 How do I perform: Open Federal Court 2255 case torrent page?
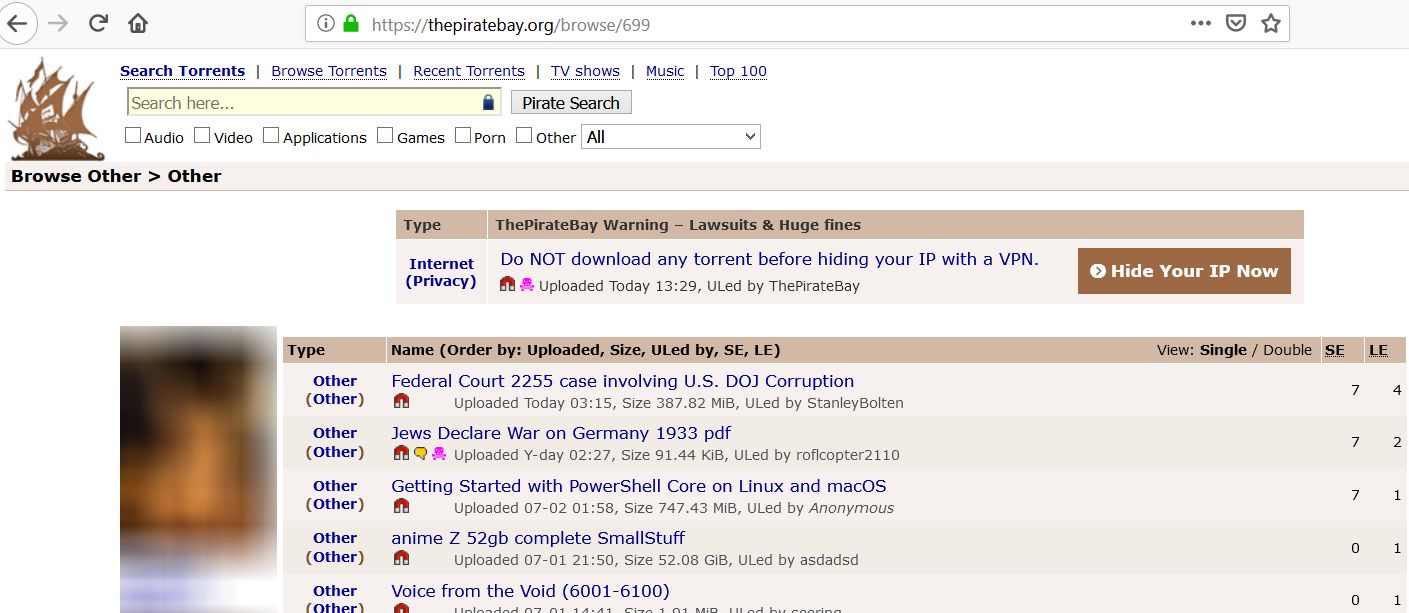click(x=622, y=381)
